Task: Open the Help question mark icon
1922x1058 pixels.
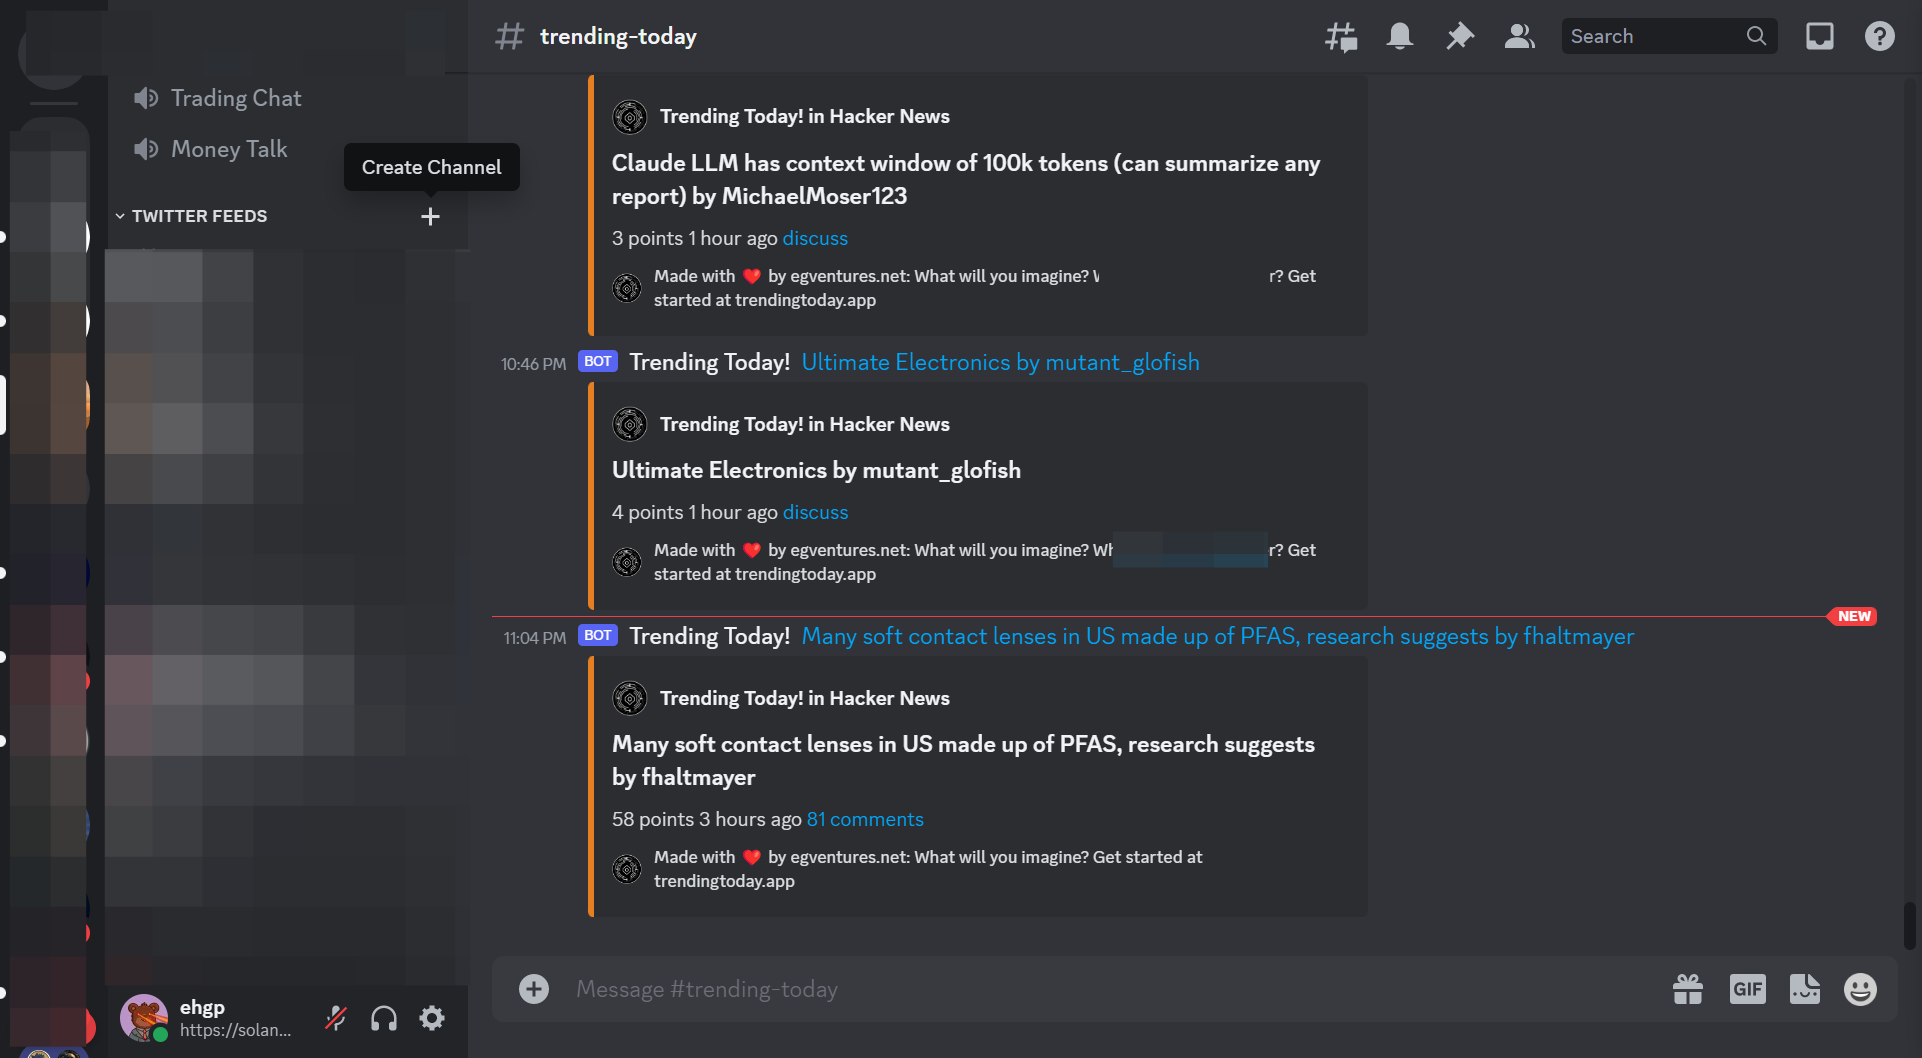Action: coord(1880,37)
